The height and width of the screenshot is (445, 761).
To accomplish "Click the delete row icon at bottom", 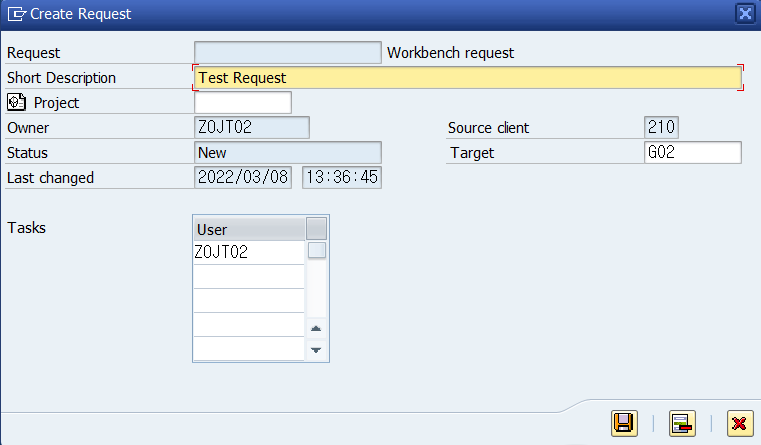I will pyautogui.click(x=682, y=423).
